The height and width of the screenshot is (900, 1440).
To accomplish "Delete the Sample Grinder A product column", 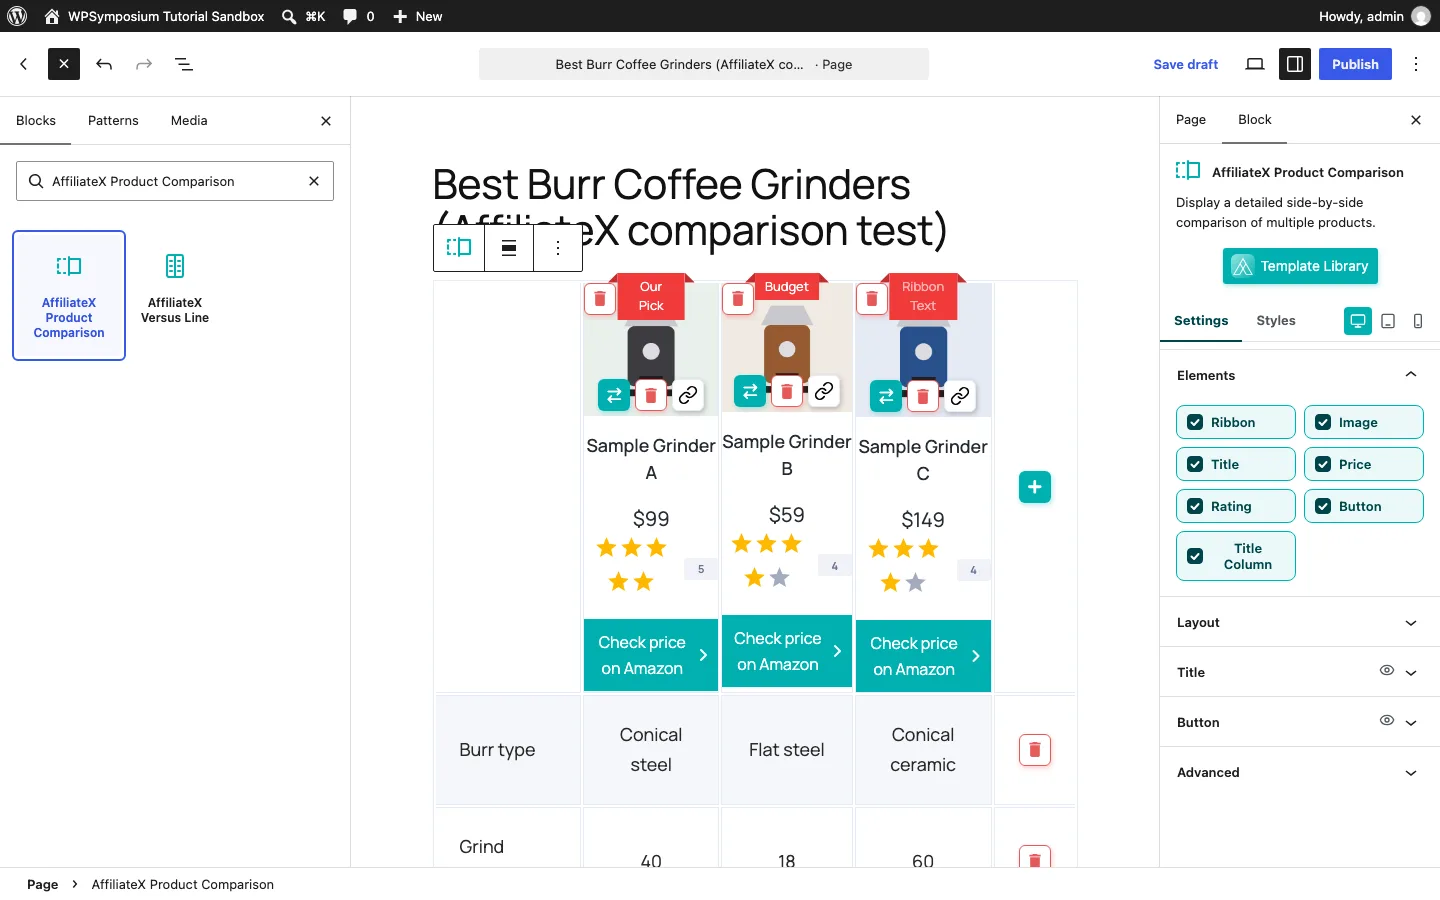I will [x=600, y=298].
